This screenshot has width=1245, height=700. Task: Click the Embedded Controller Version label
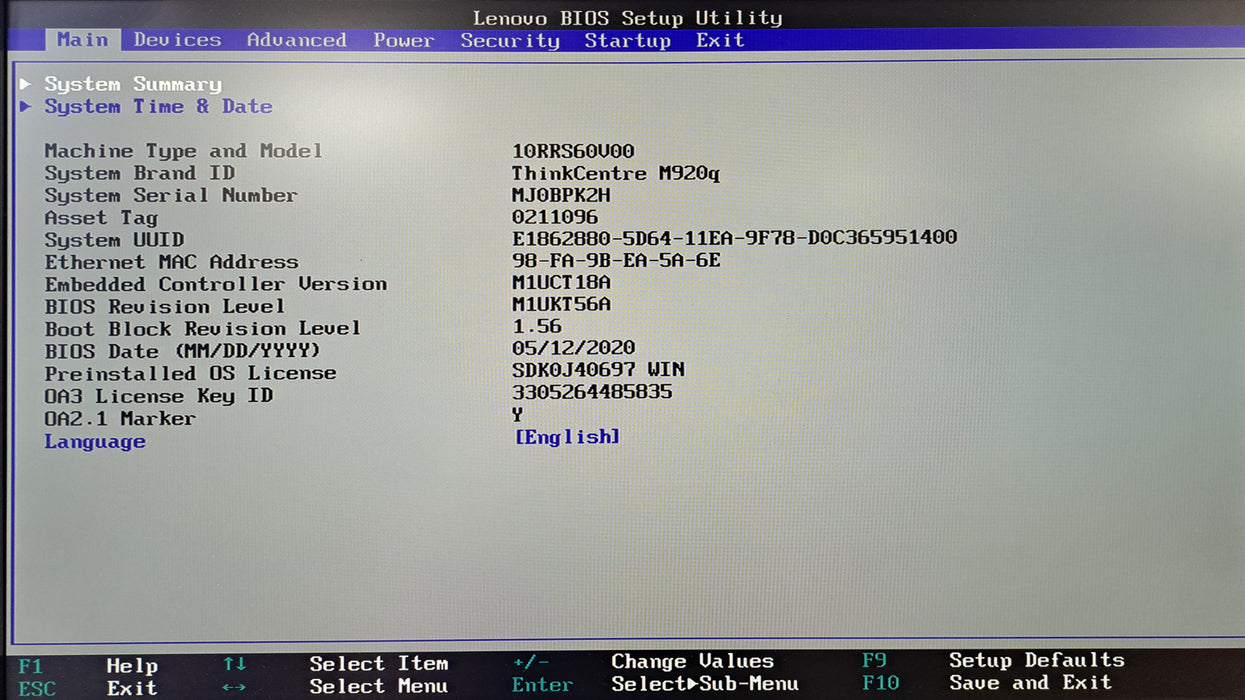[x=215, y=284]
